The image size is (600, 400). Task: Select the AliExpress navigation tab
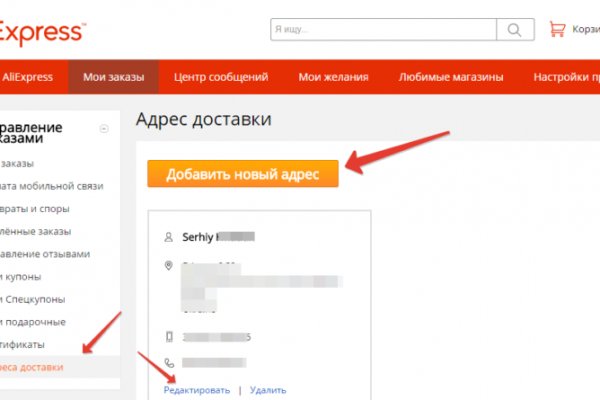(x=30, y=77)
